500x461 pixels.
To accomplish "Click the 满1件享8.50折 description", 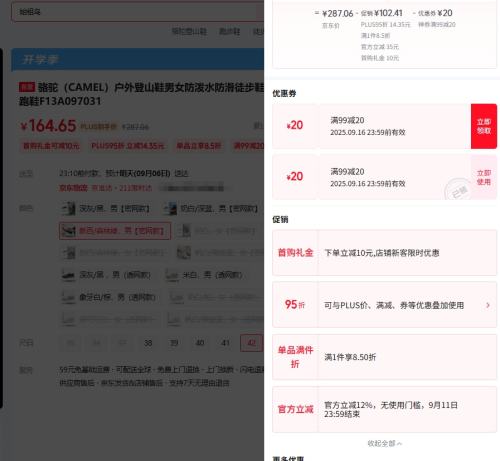I will (350, 357).
